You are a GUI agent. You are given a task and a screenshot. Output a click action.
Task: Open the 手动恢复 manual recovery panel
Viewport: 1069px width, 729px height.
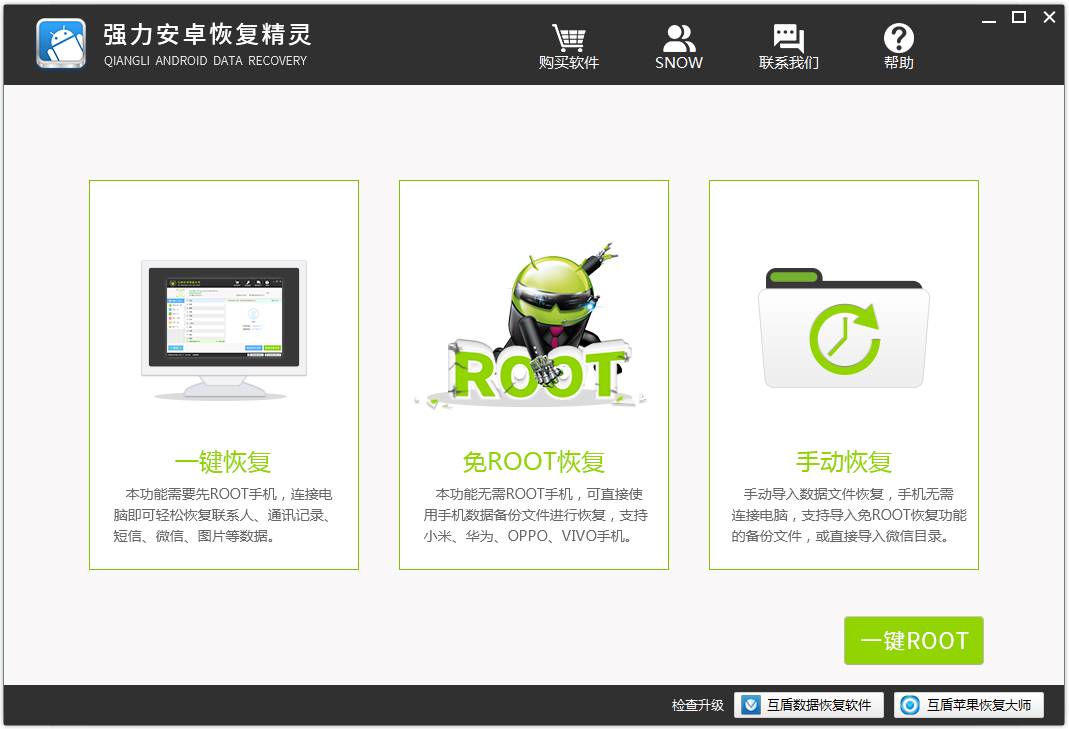point(843,373)
